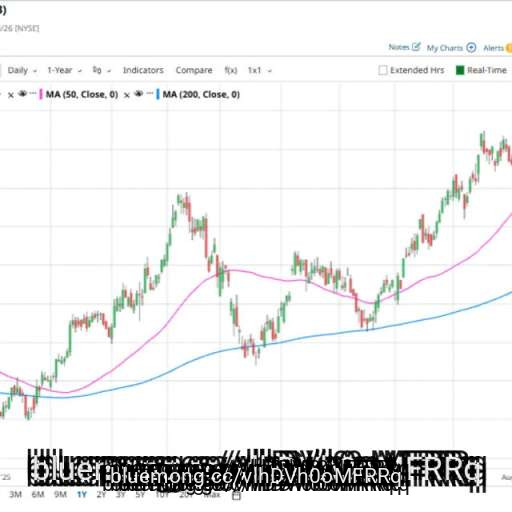Remove the MA (200, Close, 0) indicator

point(127,95)
